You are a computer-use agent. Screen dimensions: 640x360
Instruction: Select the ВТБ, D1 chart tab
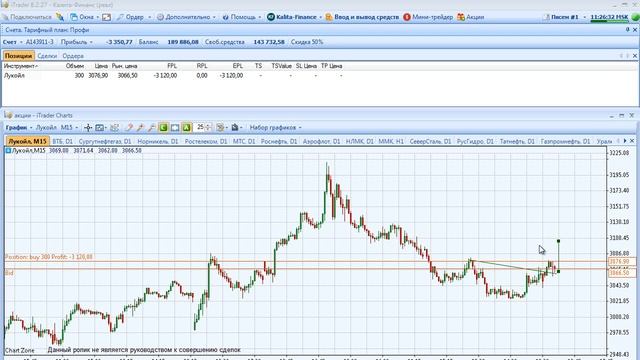point(62,141)
